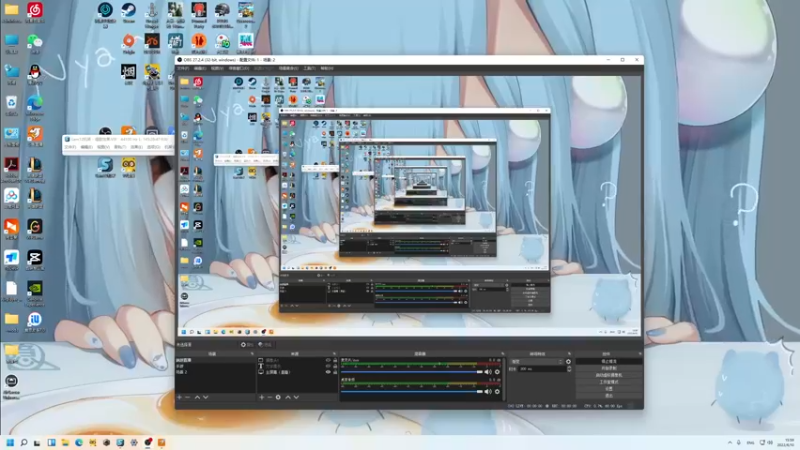Viewport: 800px width, 450px height.
Task: Click Desktop Audio blue volume slider
Action: (x=411, y=391)
